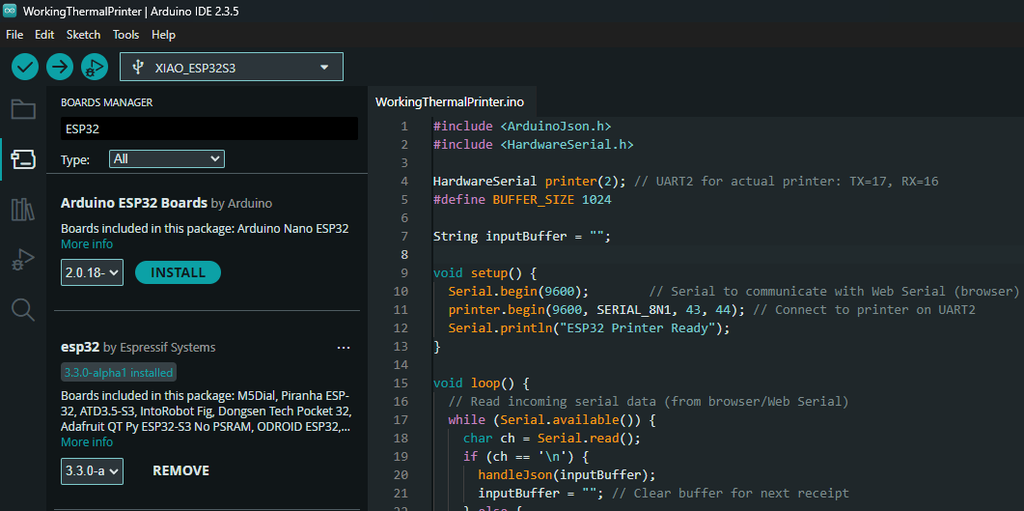Open the Library Manager books icon
Viewport: 1024px width, 511px height.
23,209
